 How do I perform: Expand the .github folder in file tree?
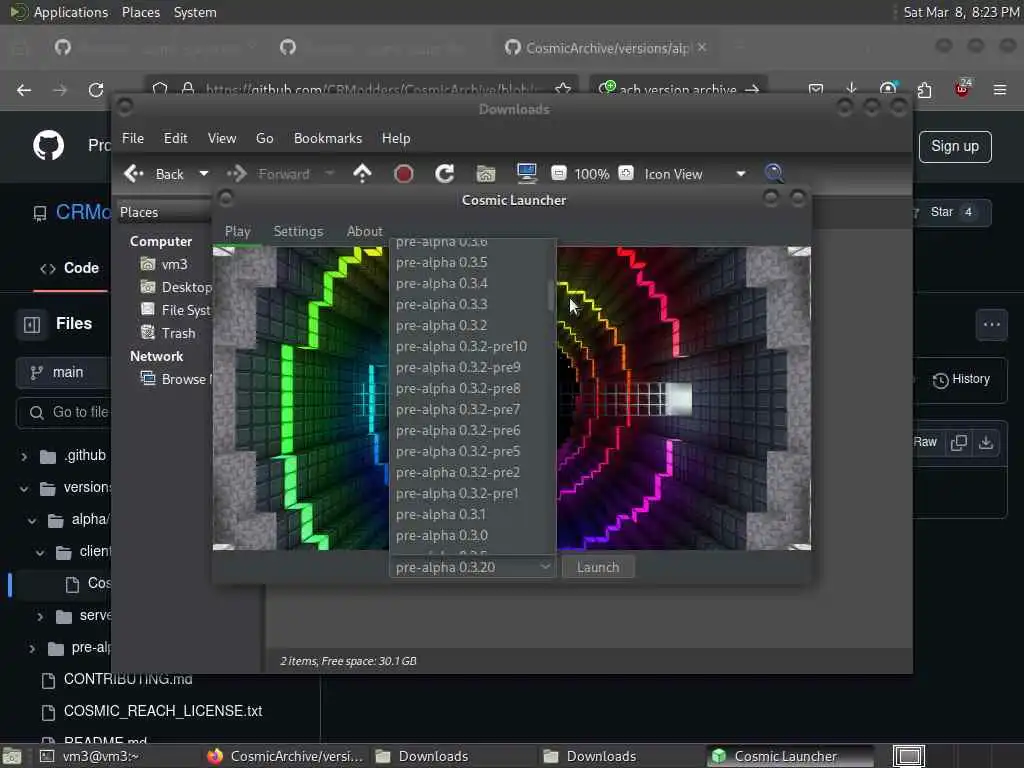(24, 456)
